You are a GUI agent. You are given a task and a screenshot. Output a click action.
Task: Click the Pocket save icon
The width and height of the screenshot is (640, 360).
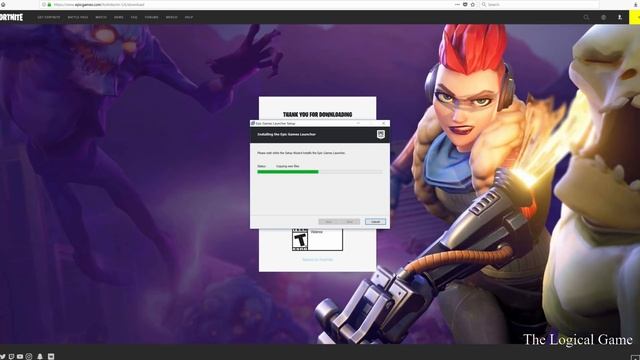[x=465, y=4]
